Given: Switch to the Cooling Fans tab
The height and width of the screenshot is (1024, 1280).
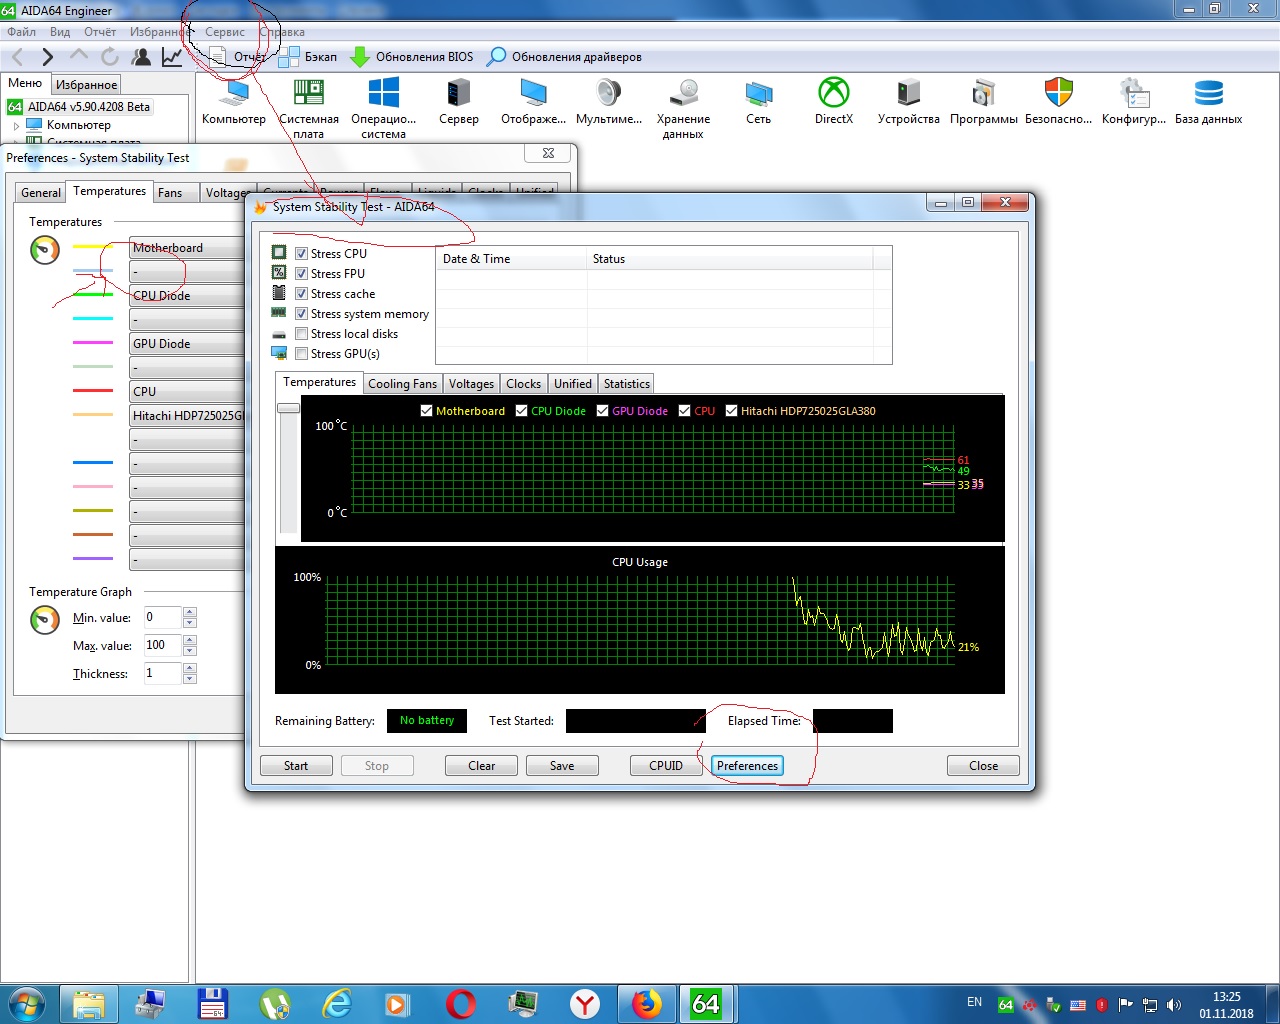Looking at the screenshot, I should click(x=402, y=384).
